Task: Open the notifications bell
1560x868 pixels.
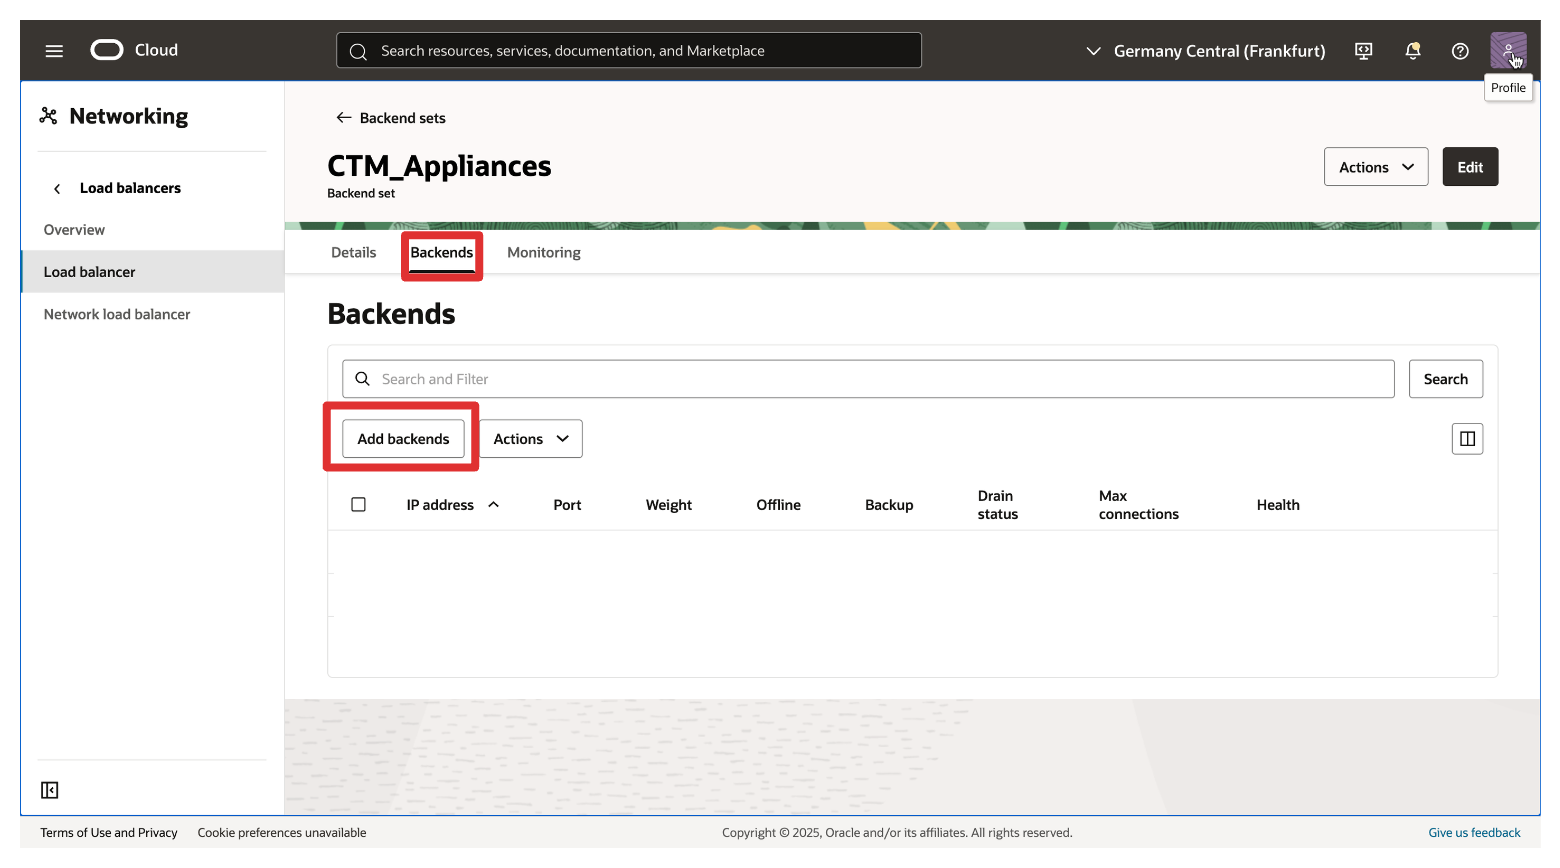Action: (1412, 51)
